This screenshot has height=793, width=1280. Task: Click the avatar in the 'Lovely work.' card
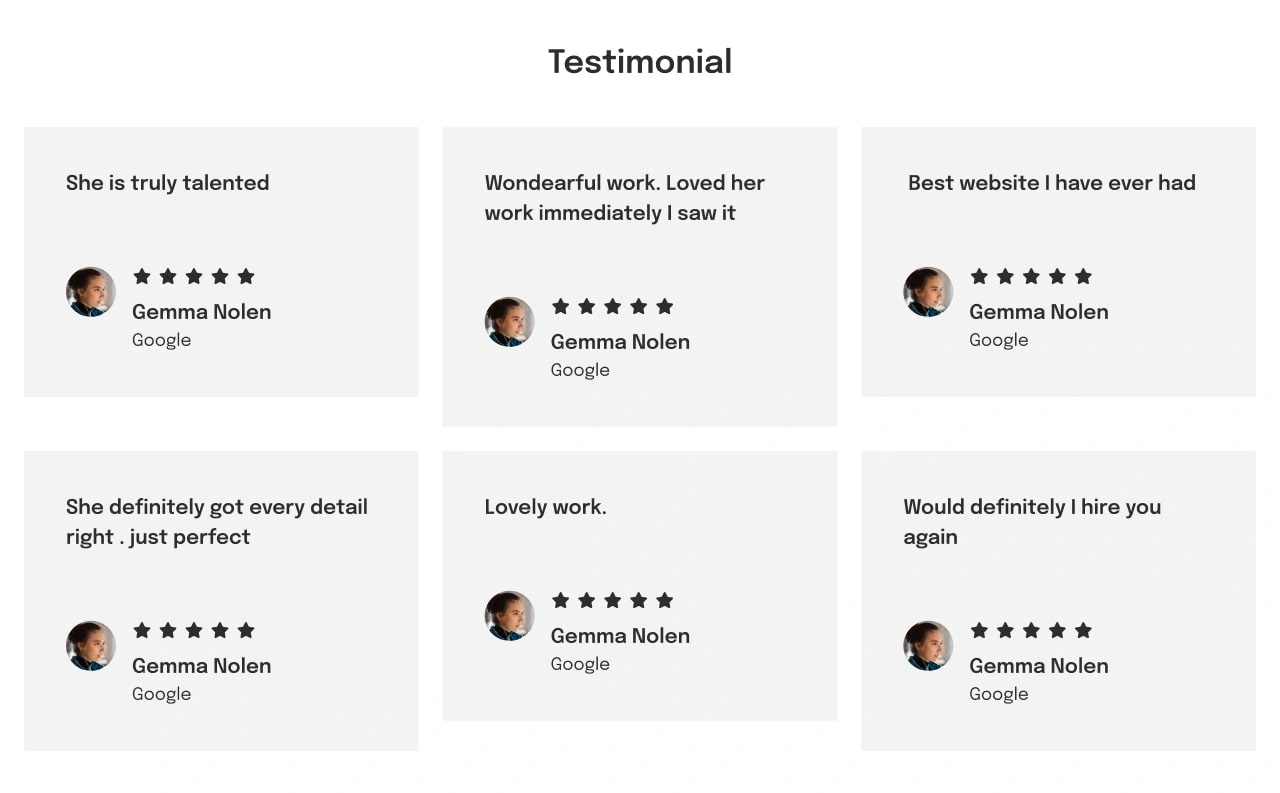[x=510, y=616]
